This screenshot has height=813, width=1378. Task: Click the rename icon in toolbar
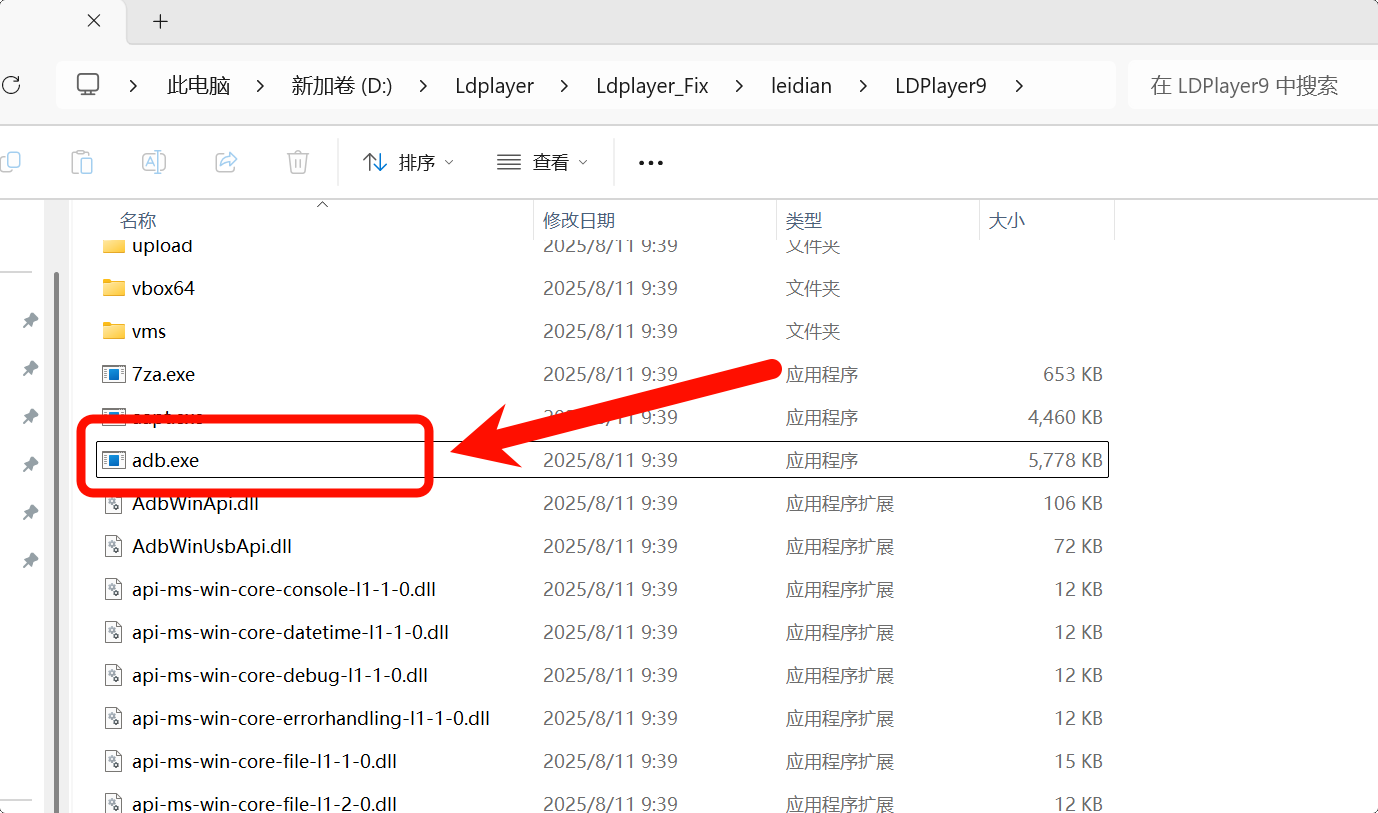pos(154,162)
